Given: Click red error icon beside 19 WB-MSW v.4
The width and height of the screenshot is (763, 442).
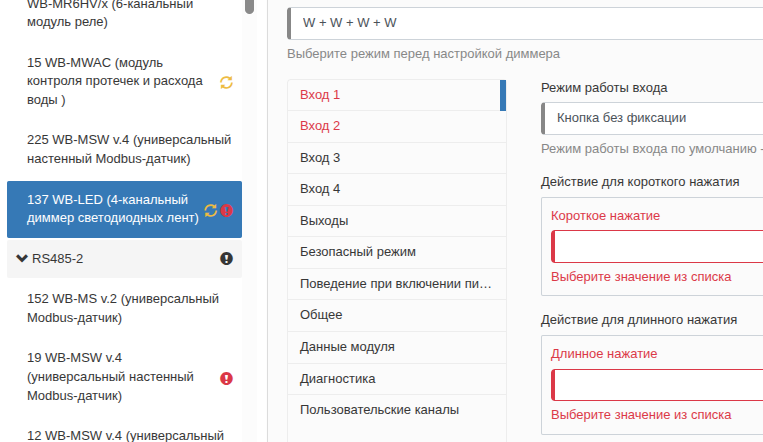Looking at the screenshot, I should [x=226, y=378].
